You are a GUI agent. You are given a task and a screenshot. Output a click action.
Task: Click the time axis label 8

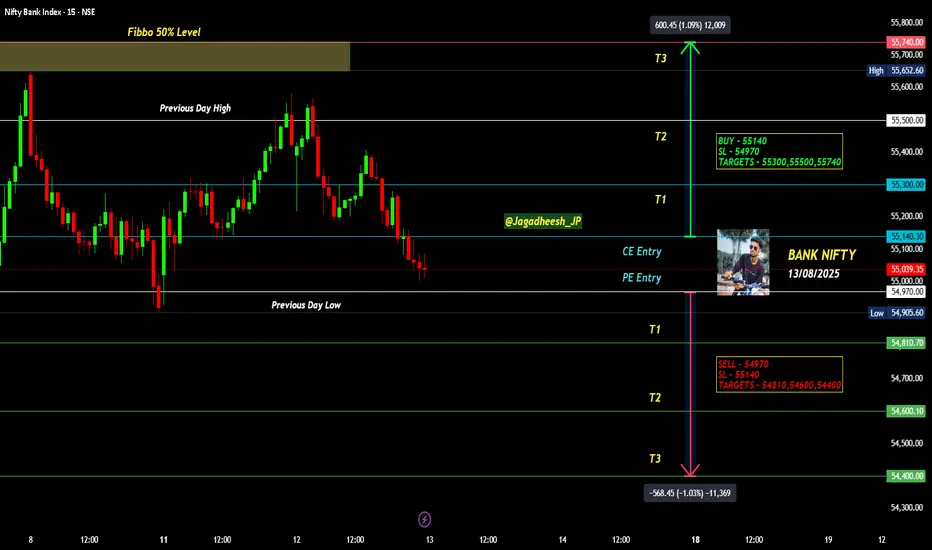click(31, 540)
